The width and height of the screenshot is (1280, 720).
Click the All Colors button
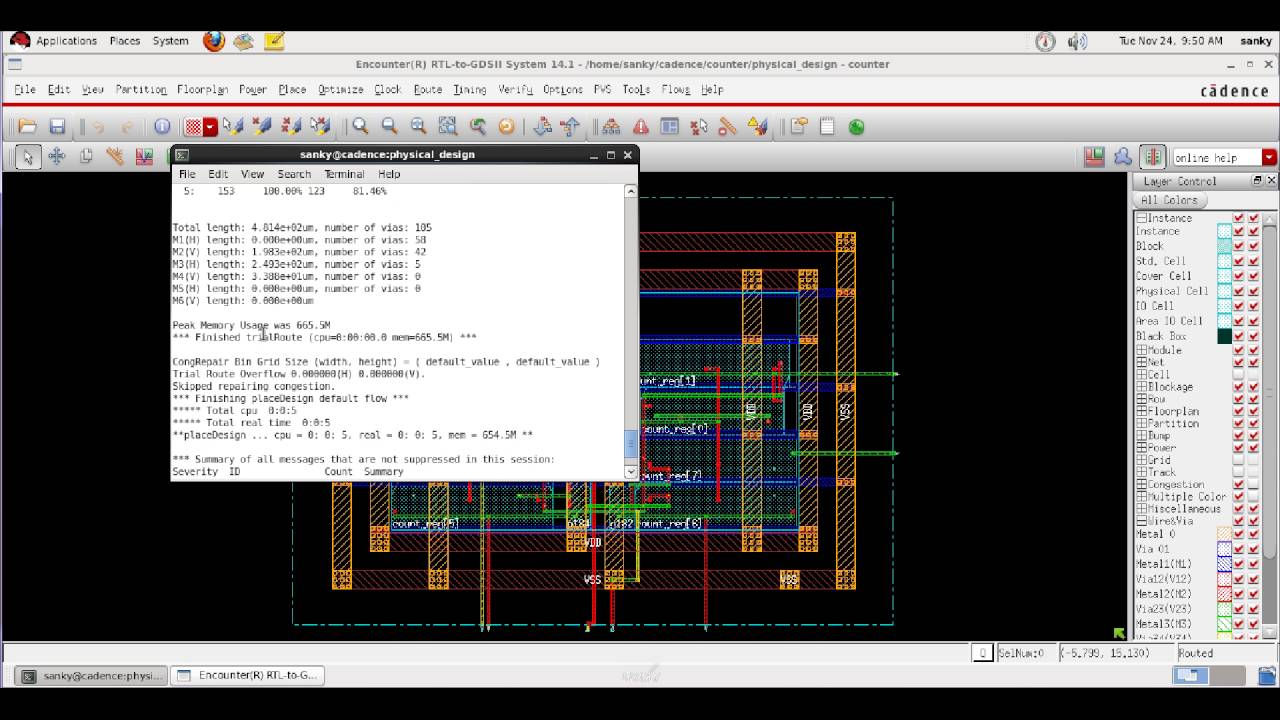[1168, 200]
